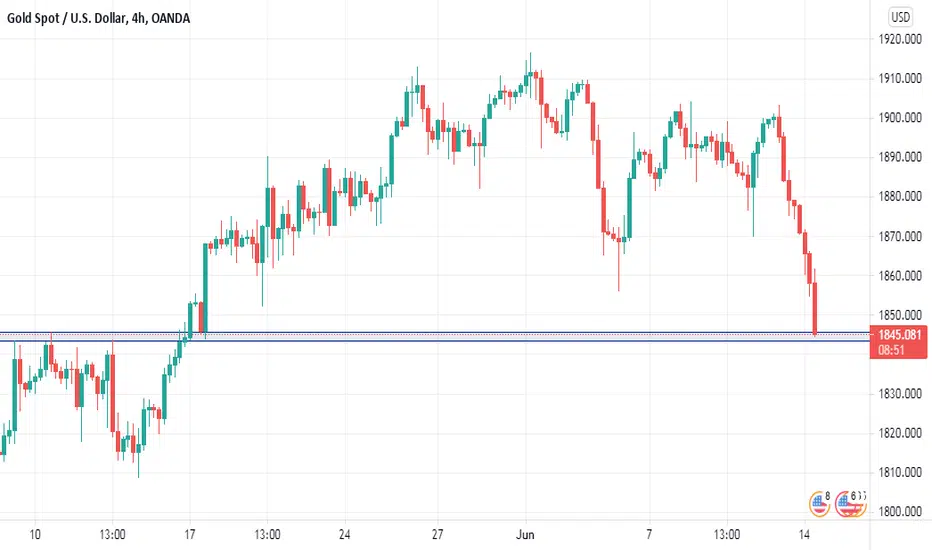Click the 1900.000 price scale label
932x550 pixels.
(x=900, y=118)
